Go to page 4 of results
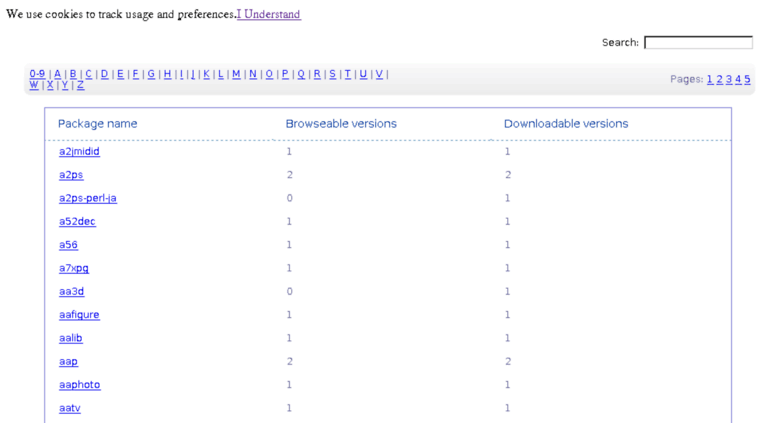777x423 pixels. coord(738,79)
